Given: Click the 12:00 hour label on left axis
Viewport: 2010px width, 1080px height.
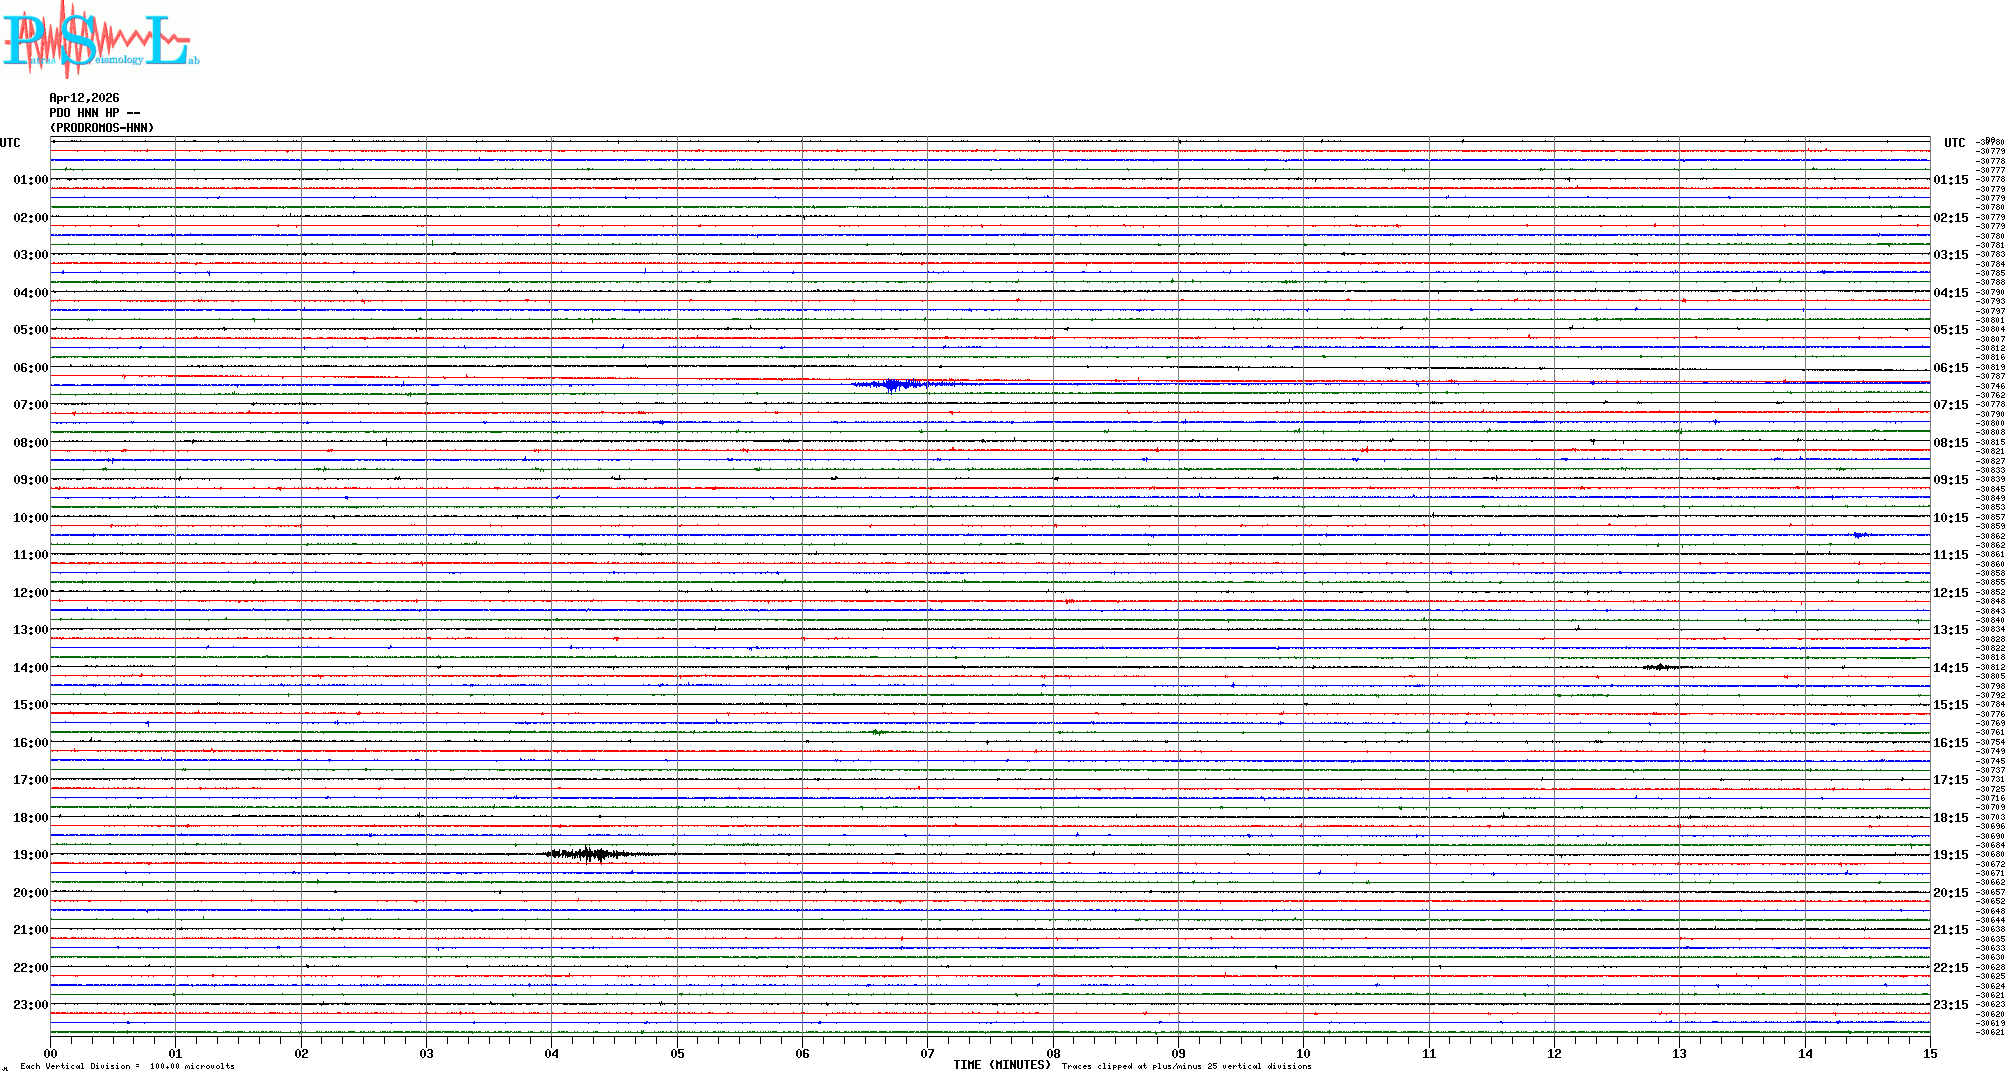Looking at the screenshot, I should [31, 593].
